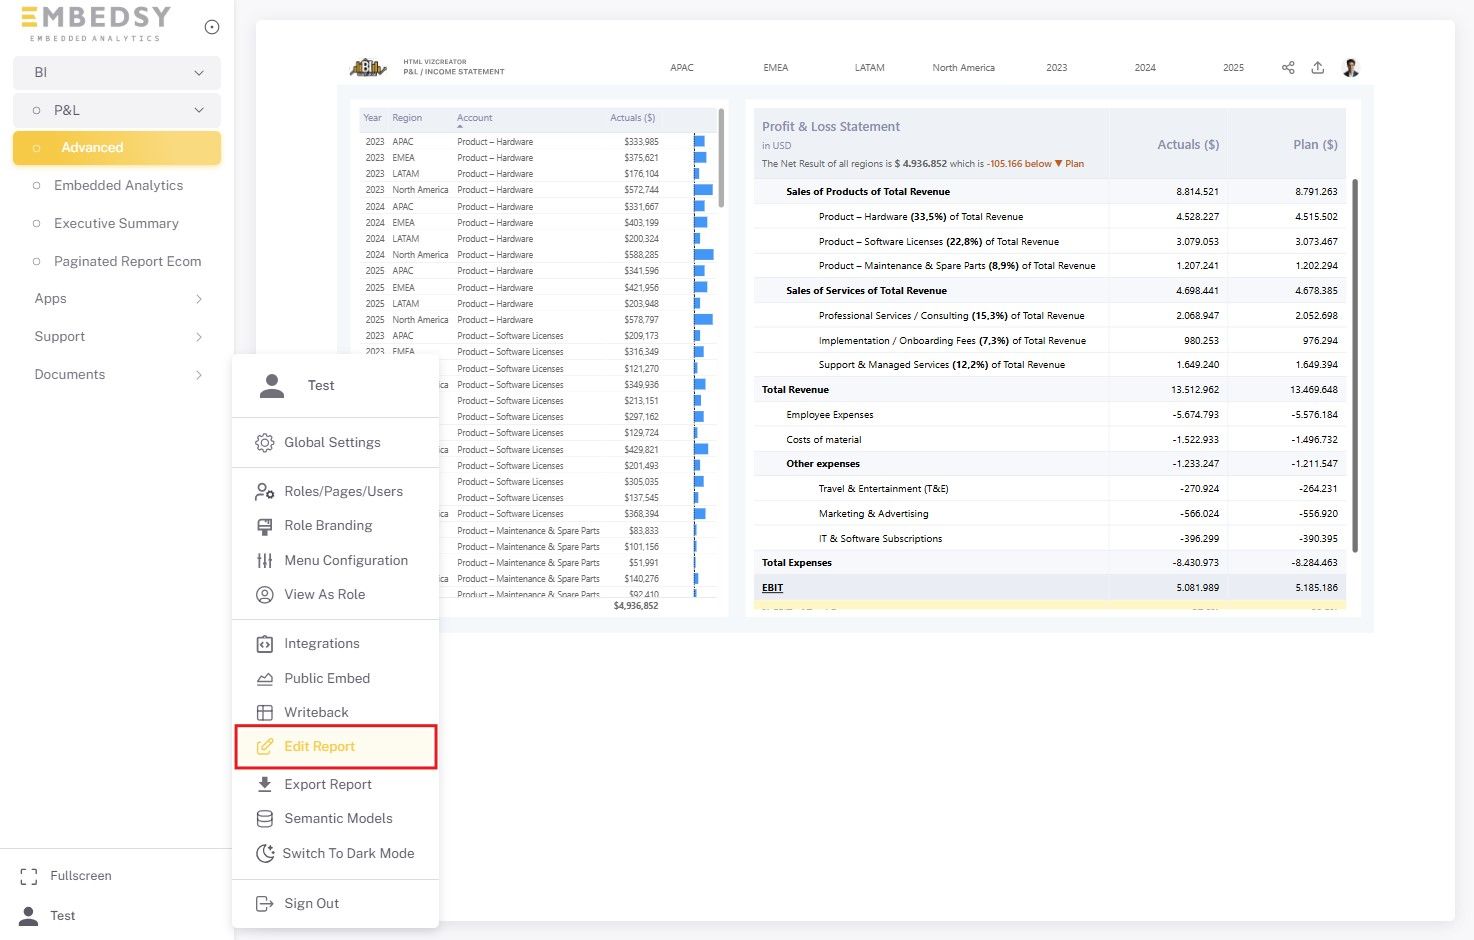The height and width of the screenshot is (940, 1474).
Task: Expand the Support menu section
Action: (x=117, y=337)
